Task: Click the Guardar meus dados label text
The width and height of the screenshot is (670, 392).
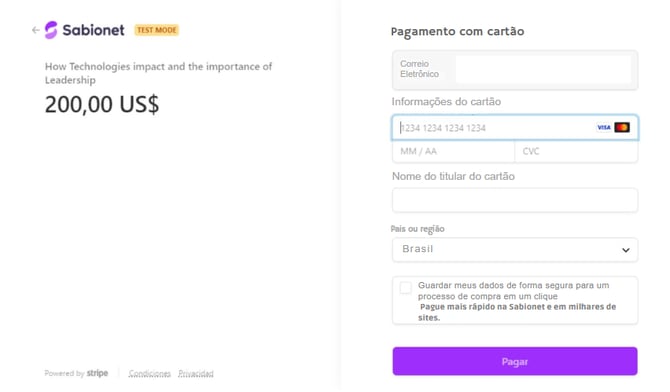Action: pos(513,291)
